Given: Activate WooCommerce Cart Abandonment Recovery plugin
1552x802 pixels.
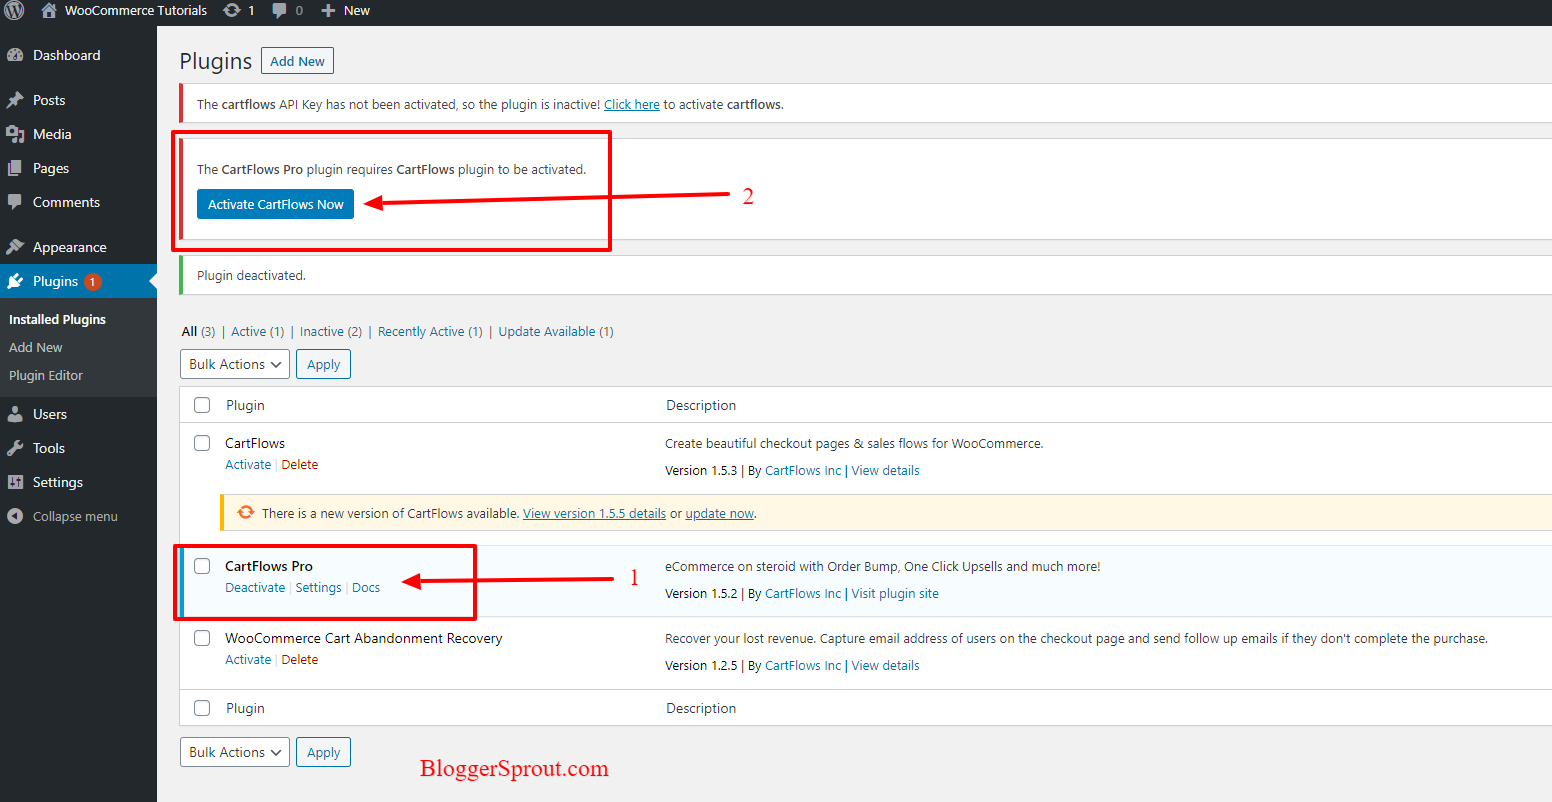Looking at the screenshot, I should point(248,659).
